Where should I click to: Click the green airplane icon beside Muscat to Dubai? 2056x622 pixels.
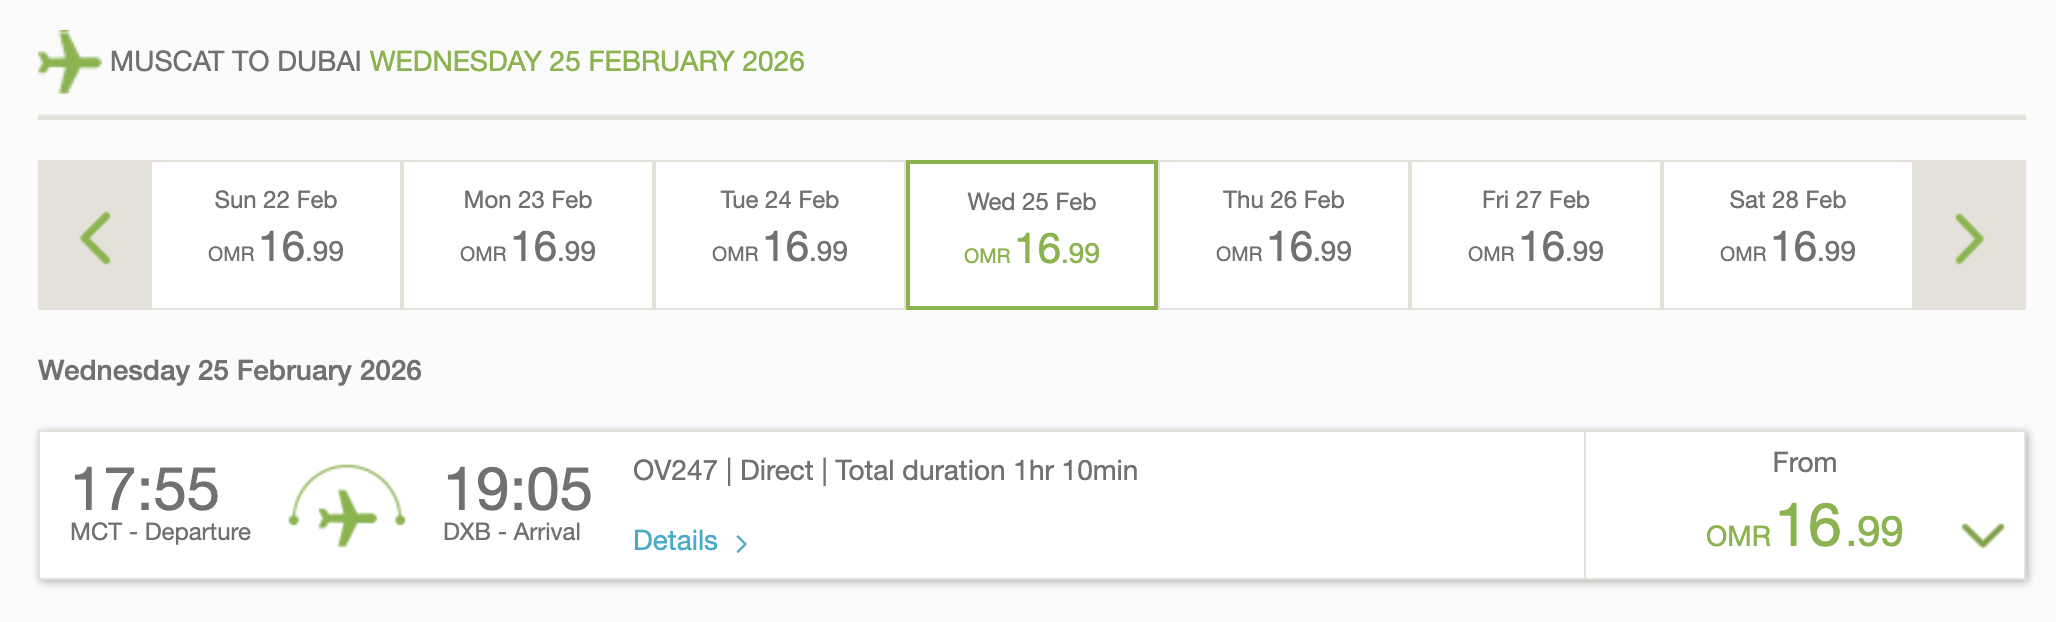tap(67, 62)
